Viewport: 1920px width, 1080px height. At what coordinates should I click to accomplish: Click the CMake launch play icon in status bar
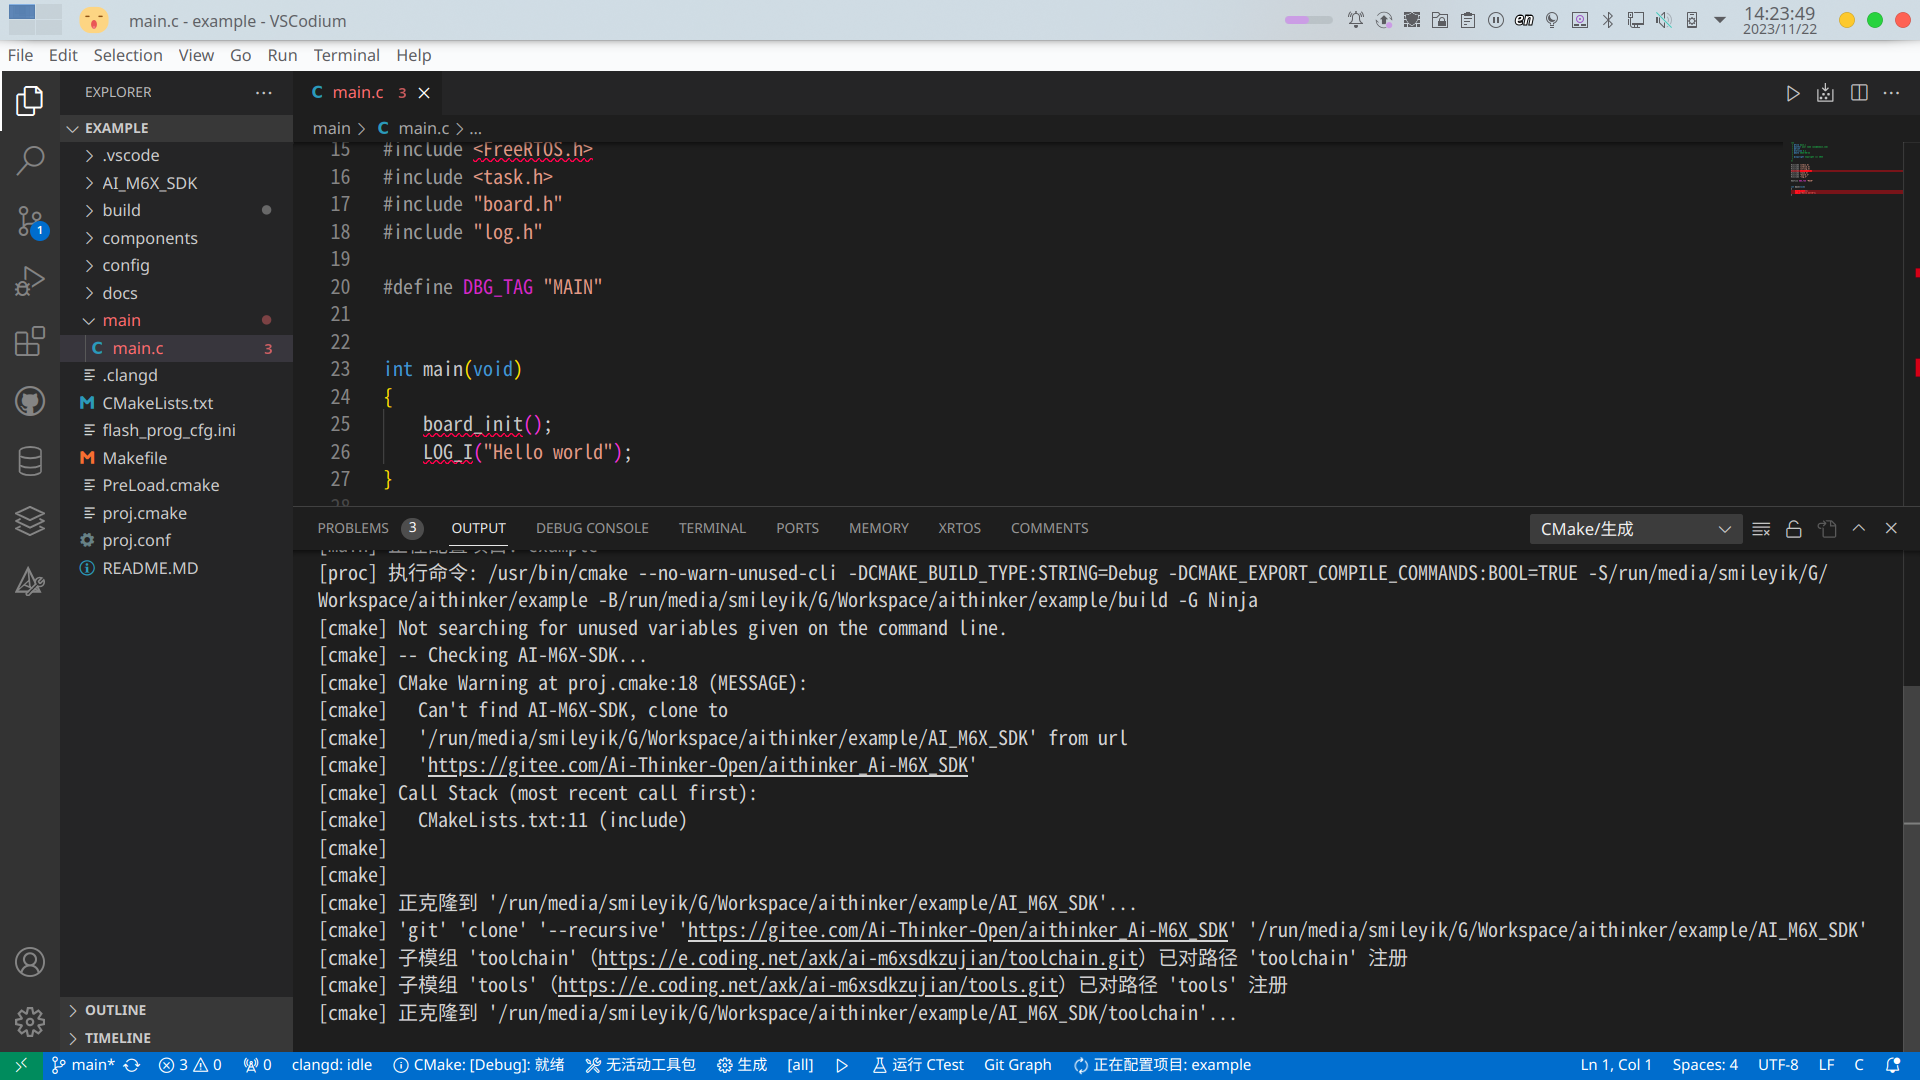pyautogui.click(x=842, y=1066)
